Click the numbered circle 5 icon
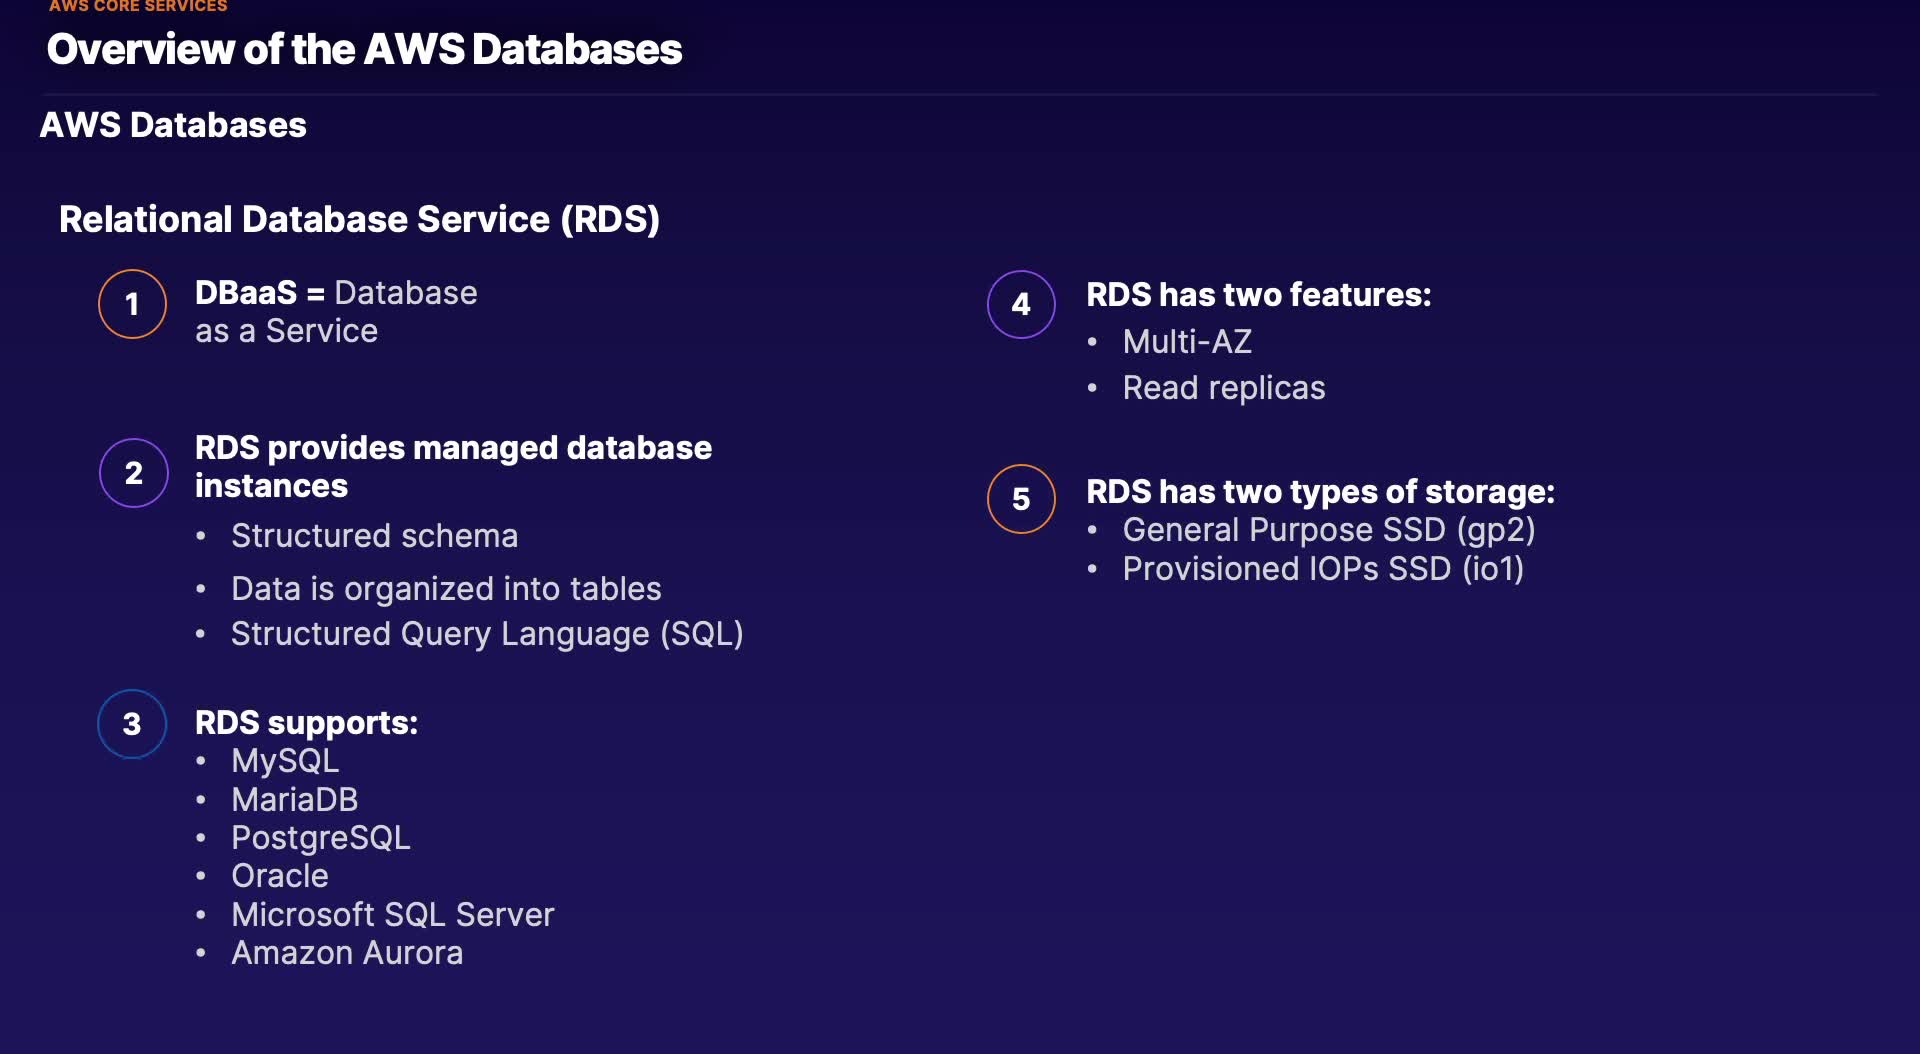Viewport: 1920px width, 1054px height. coord(1020,499)
